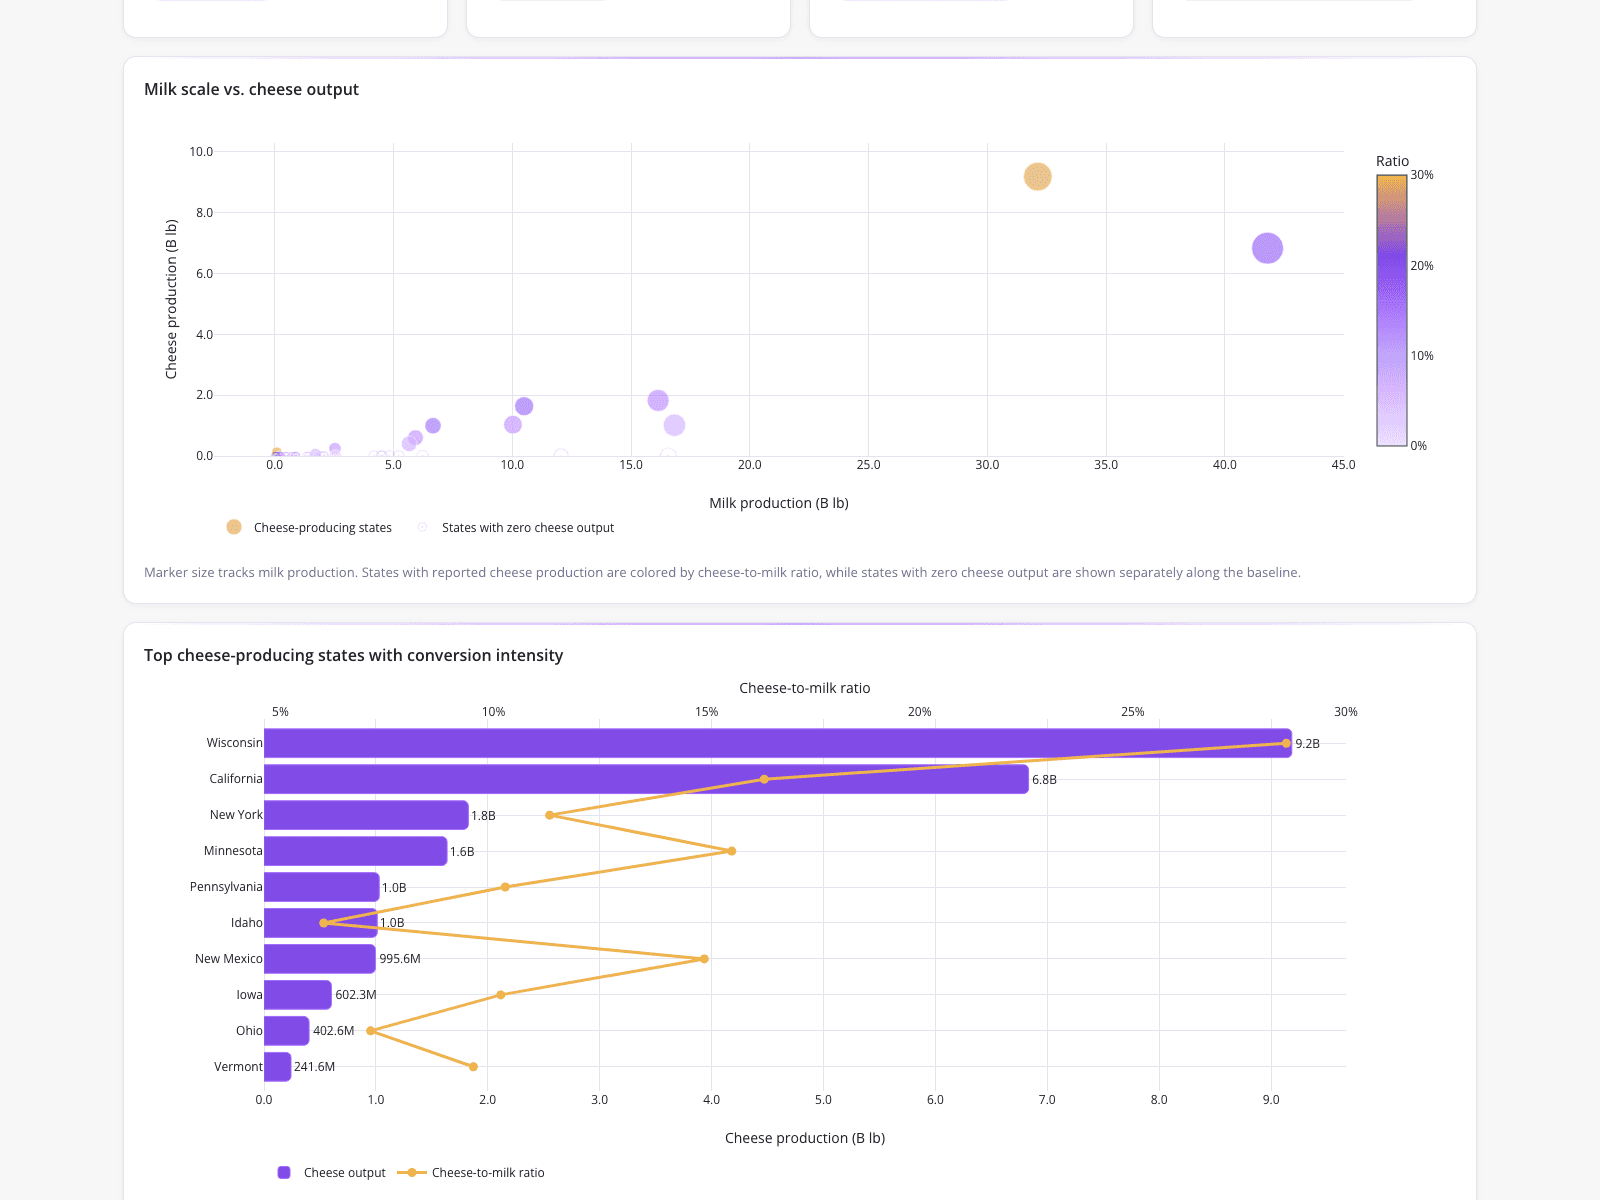The height and width of the screenshot is (1200, 1600).
Task: Select Iowa's orange ratio line marker
Action: click(x=501, y=995)
